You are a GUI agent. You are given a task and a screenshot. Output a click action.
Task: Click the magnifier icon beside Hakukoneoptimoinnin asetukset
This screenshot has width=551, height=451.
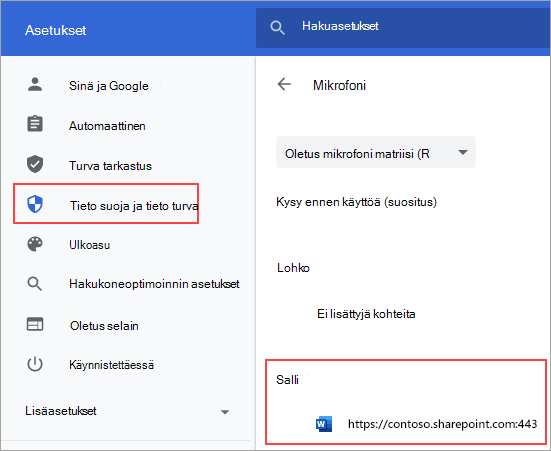tap(35, 284)
